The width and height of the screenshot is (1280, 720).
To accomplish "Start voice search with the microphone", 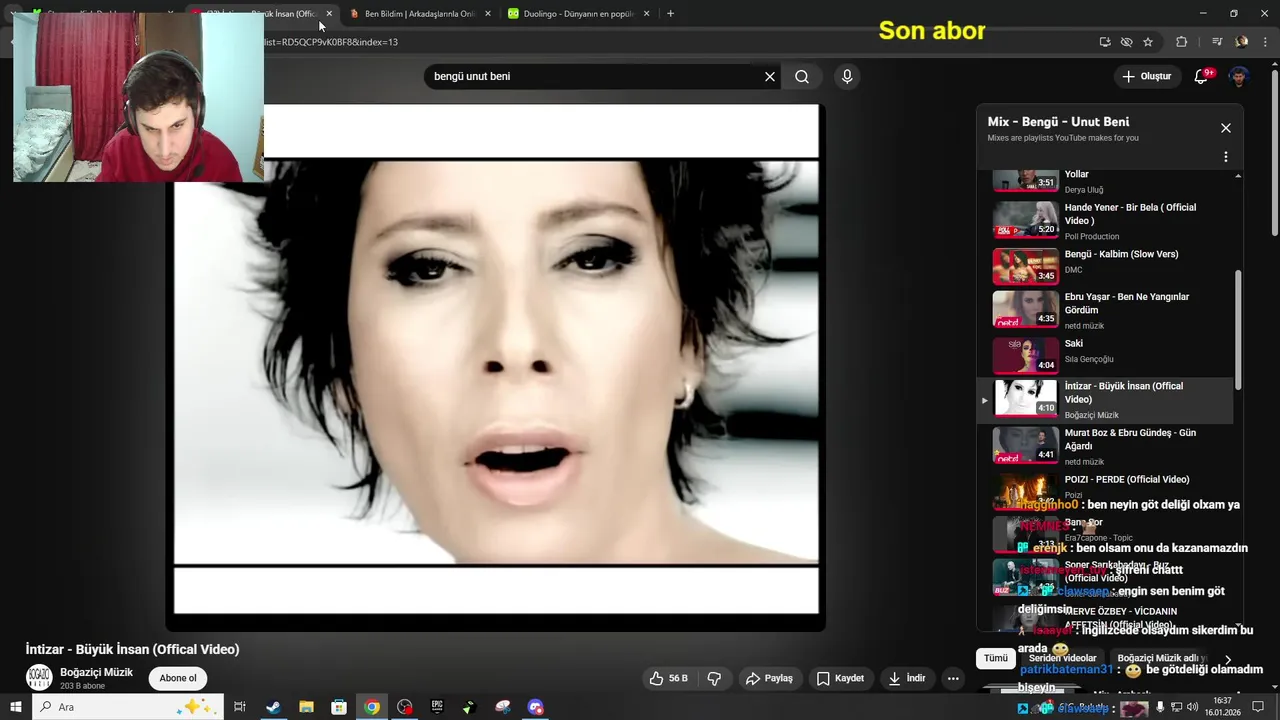I will (847, 76).
